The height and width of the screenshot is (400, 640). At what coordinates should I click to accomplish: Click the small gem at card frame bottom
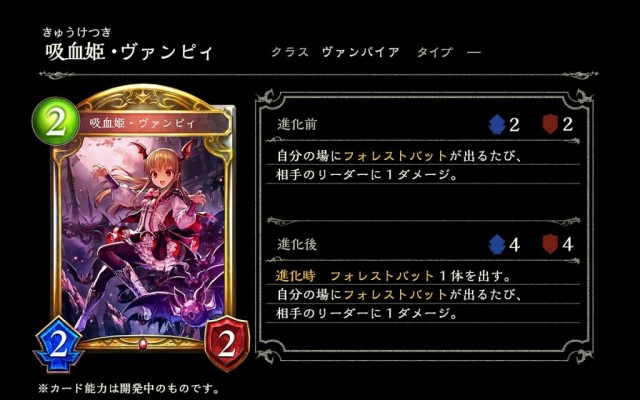pyautogui.click(x=142, y=345)
